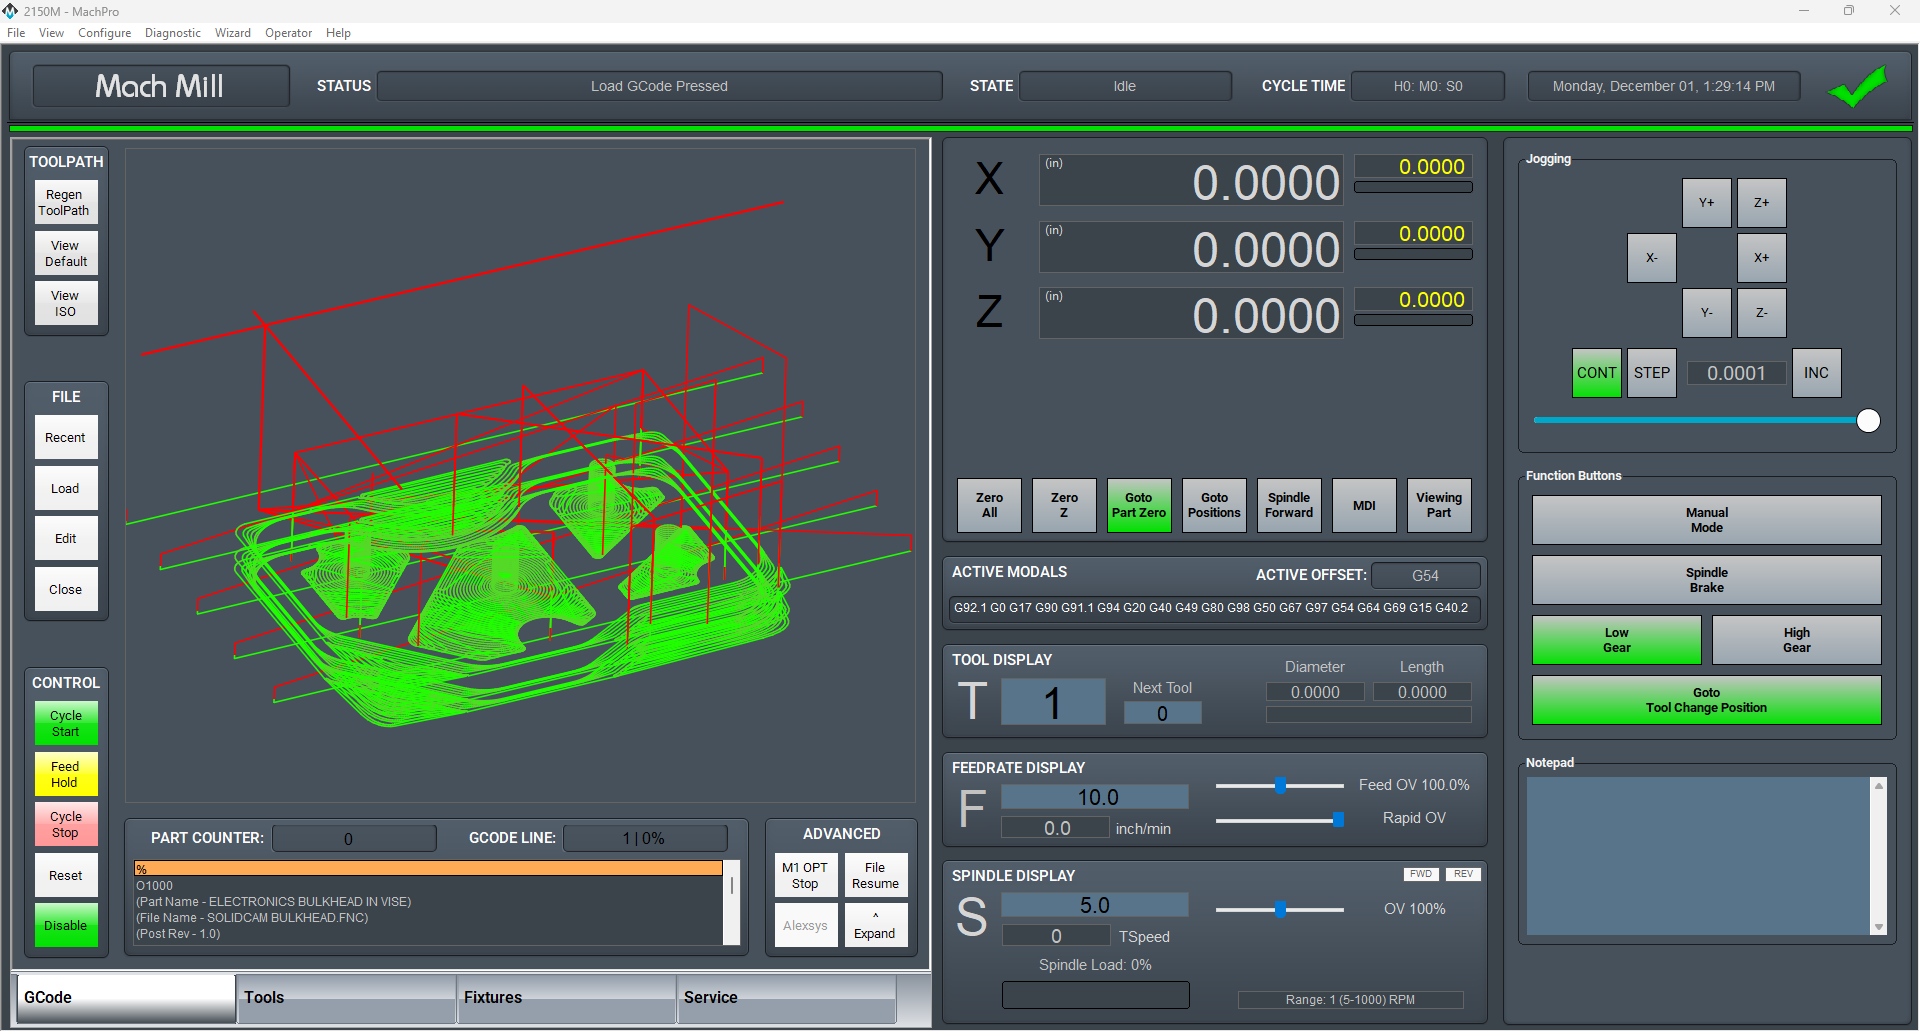This screenshot has height=1032, width=1920.
Task: Click inside the Notepad text area
Action: click(x=1698, y=856)
